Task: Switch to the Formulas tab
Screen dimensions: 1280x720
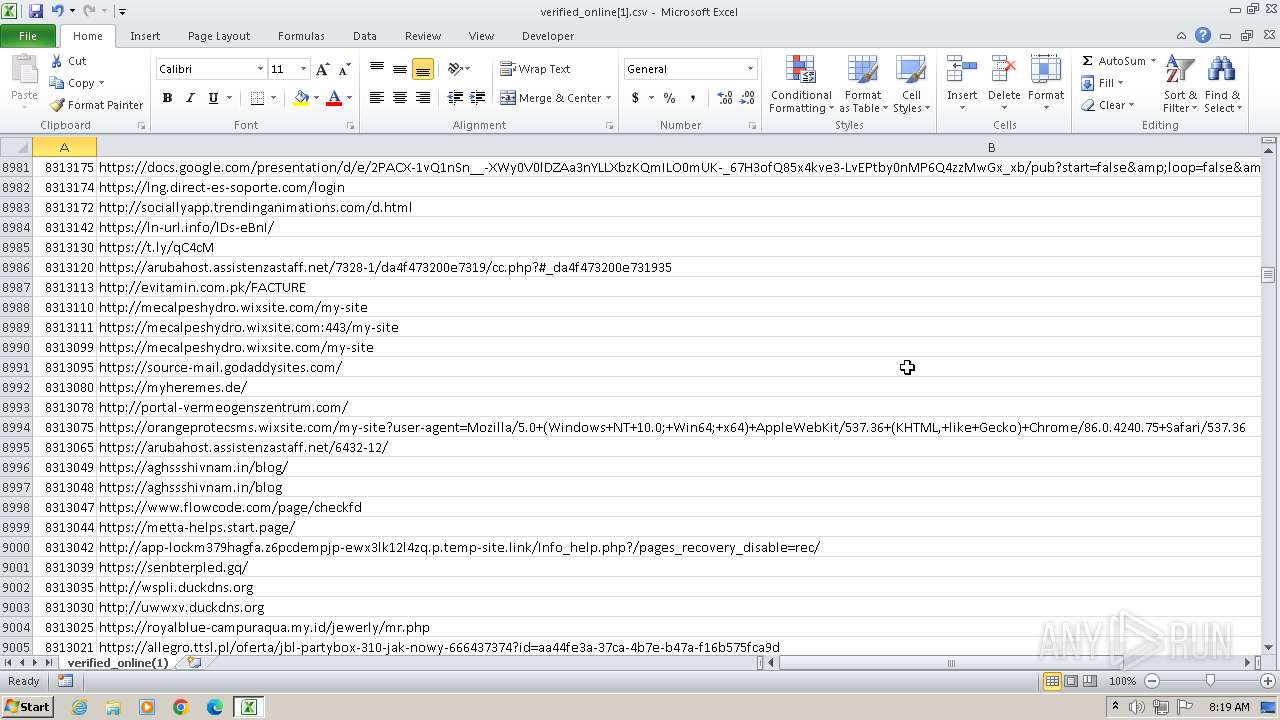Action: click(x=301, y=36)
